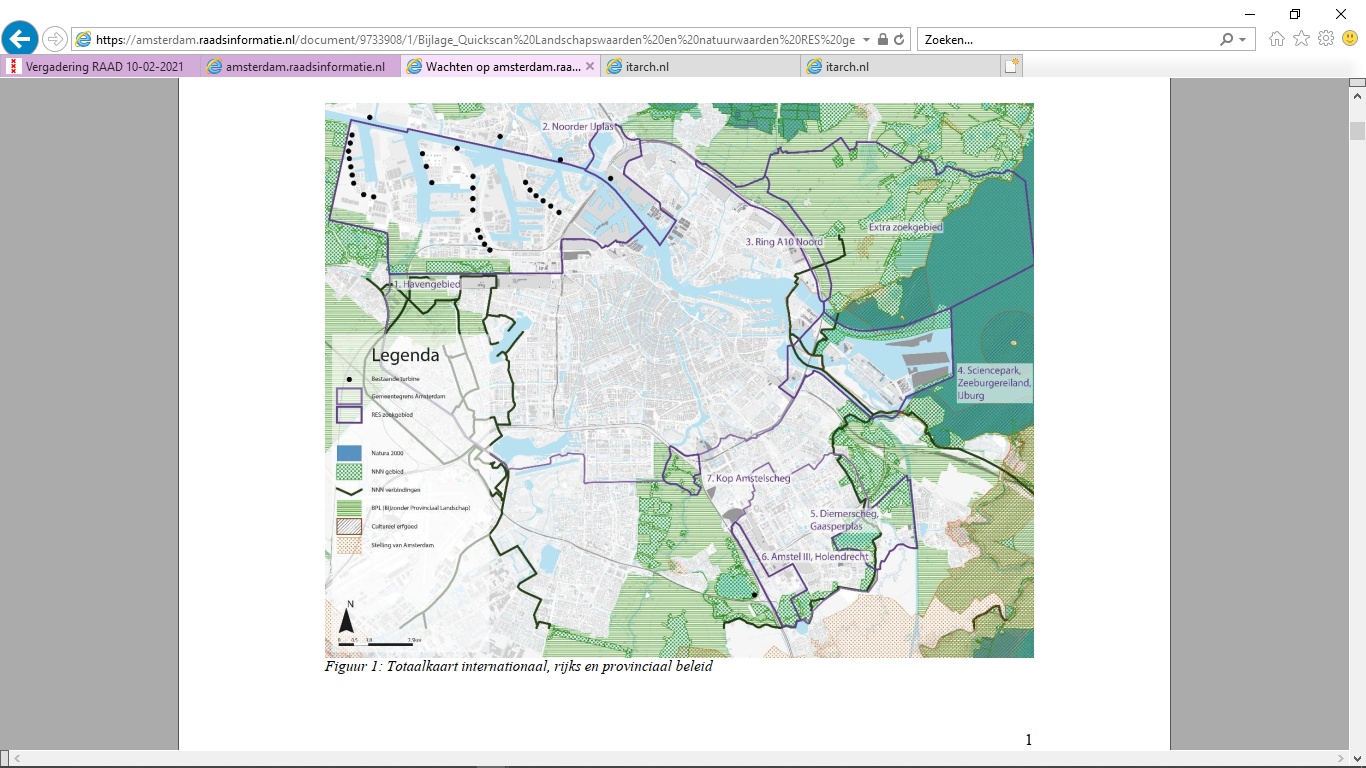Expand the search provider dropdown arrow

pos(1243,40)
